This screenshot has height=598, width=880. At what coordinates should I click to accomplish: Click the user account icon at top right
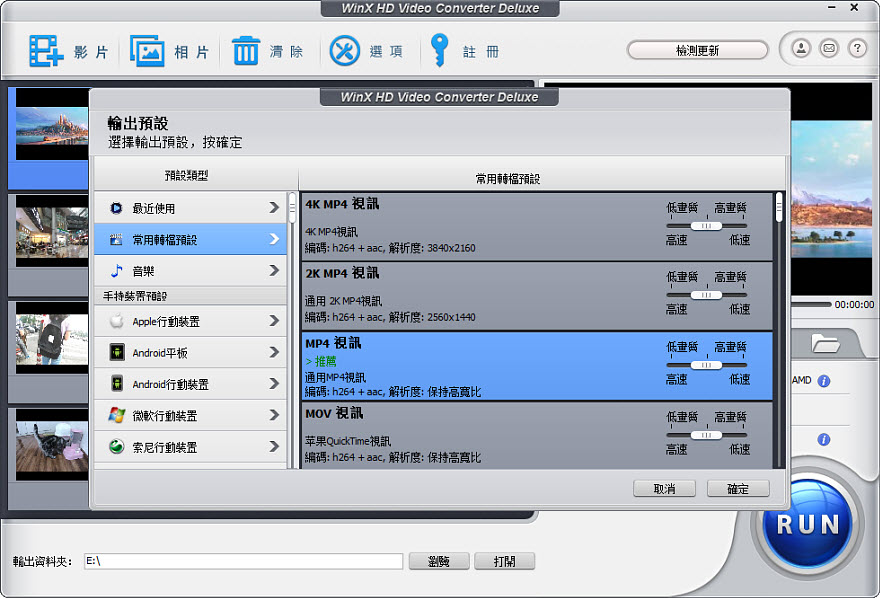[x=801, y=48]
